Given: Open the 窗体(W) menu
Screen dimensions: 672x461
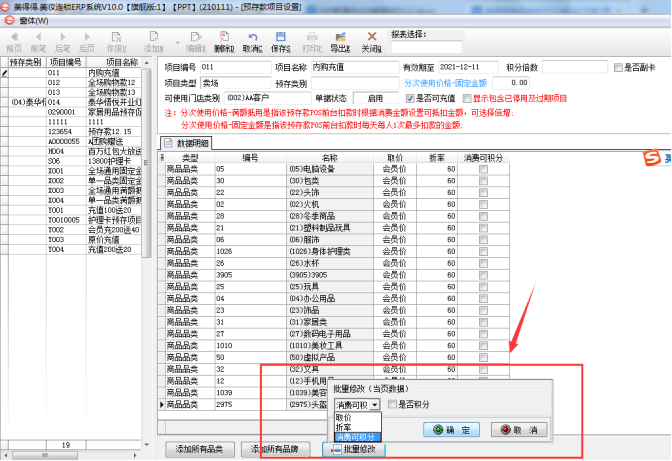Looking at the screenshot, I should point(34,21).
